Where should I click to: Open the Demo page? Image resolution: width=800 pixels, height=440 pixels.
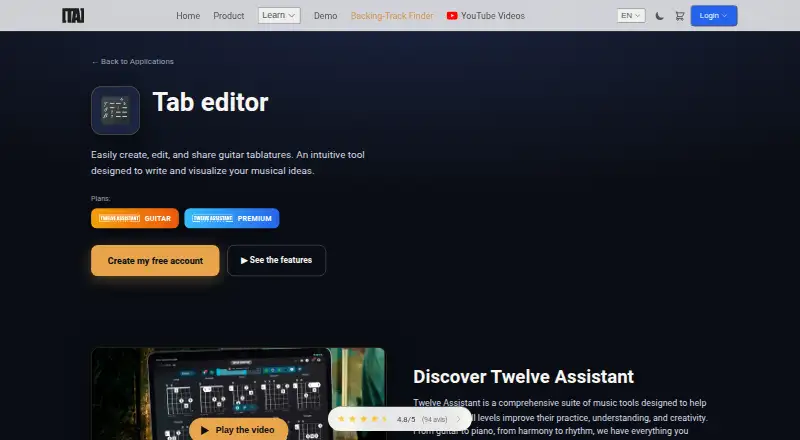(326, 16)
